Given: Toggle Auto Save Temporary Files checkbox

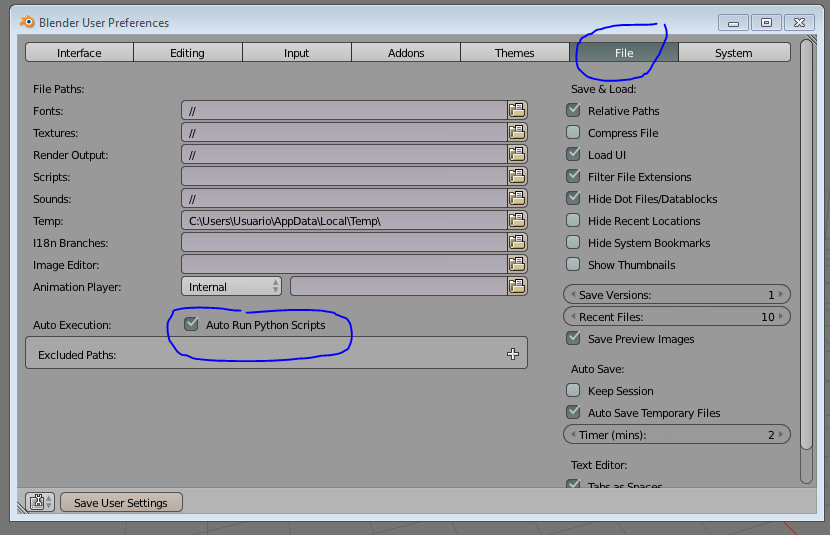Looking at the screenshot, I should [573, 412].
